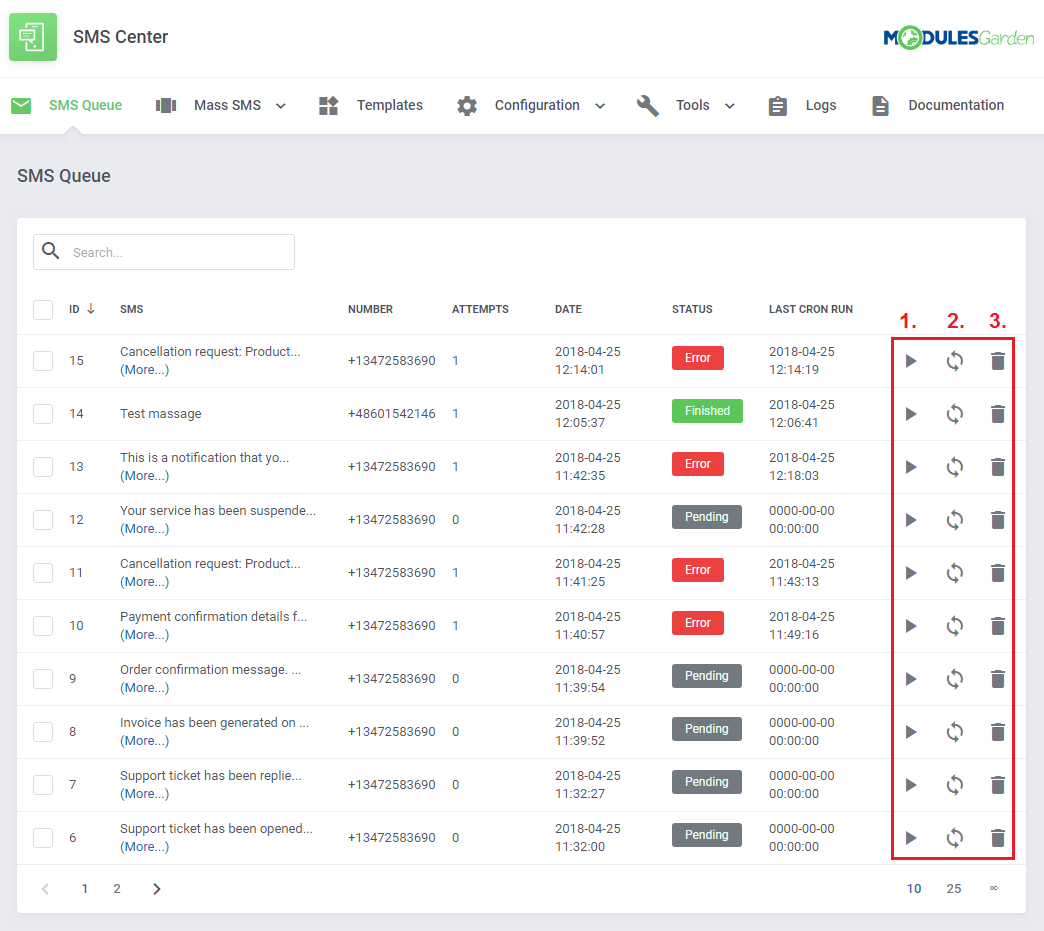This screenshot has height=931, width=1044.
Task: Show 10 entries per page
Action: point(914,888)
